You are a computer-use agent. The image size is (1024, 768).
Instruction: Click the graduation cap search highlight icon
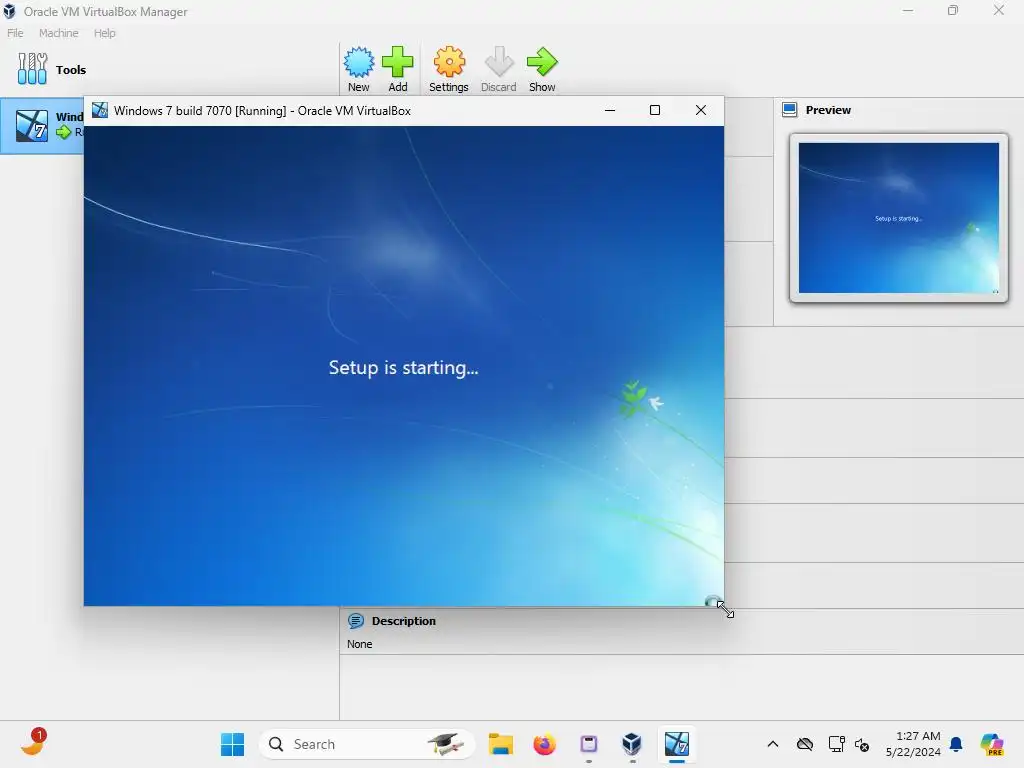445,744
